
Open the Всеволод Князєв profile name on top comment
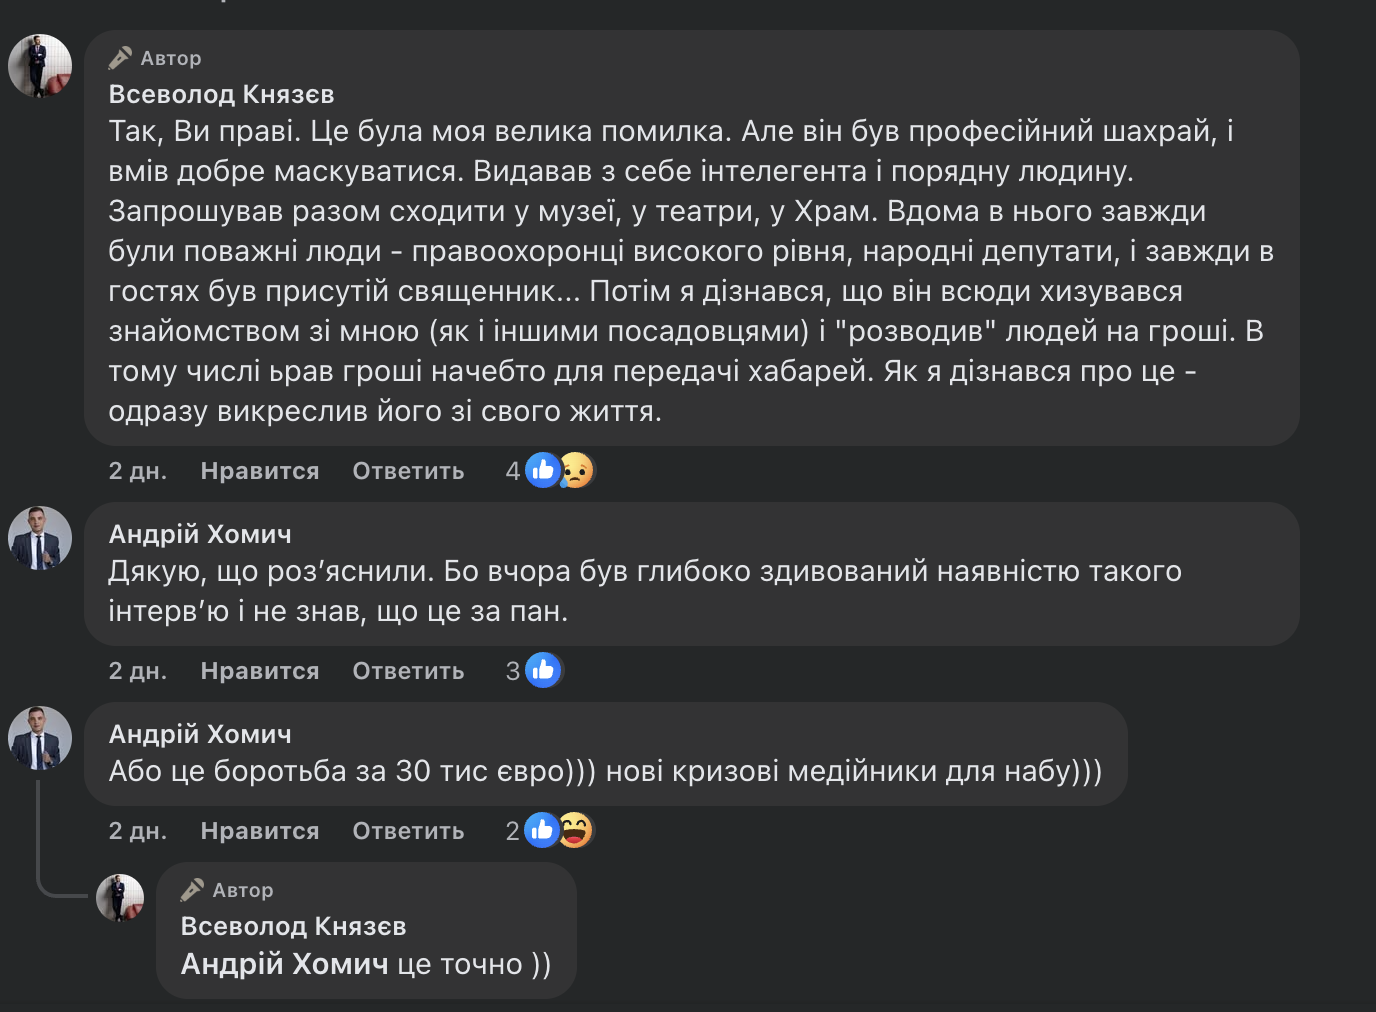tap(221, 94)
